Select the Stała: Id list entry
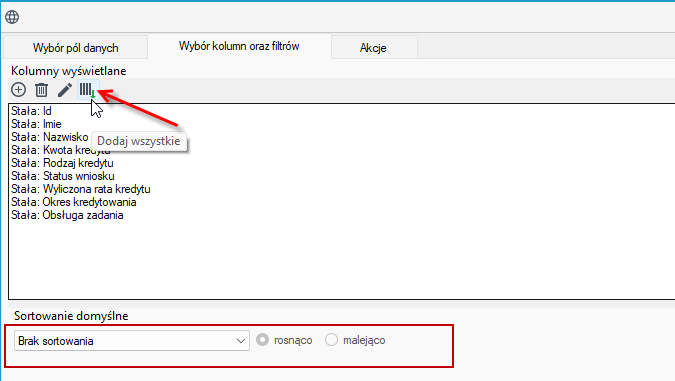 (x=31, y=111)
